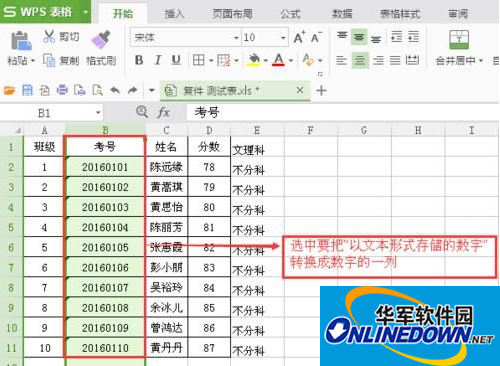This screenshot has height=366, width=500.
Task: Align text right
Action: tap(378, 60)
